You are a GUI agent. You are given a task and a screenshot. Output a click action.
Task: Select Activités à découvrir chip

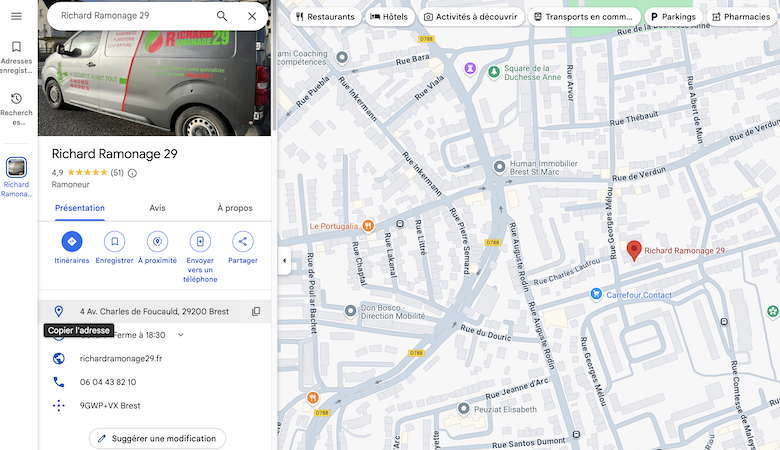tap(471, 16)
